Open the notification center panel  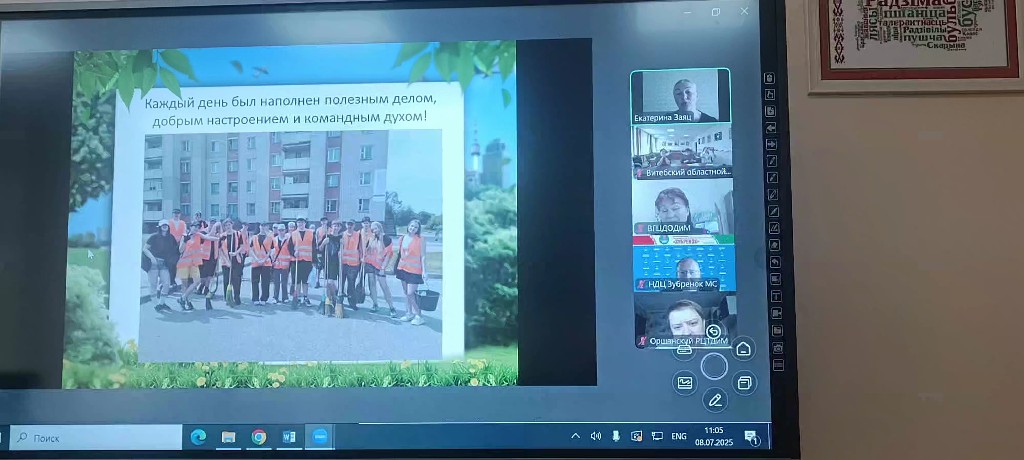(x=752, y=437)
